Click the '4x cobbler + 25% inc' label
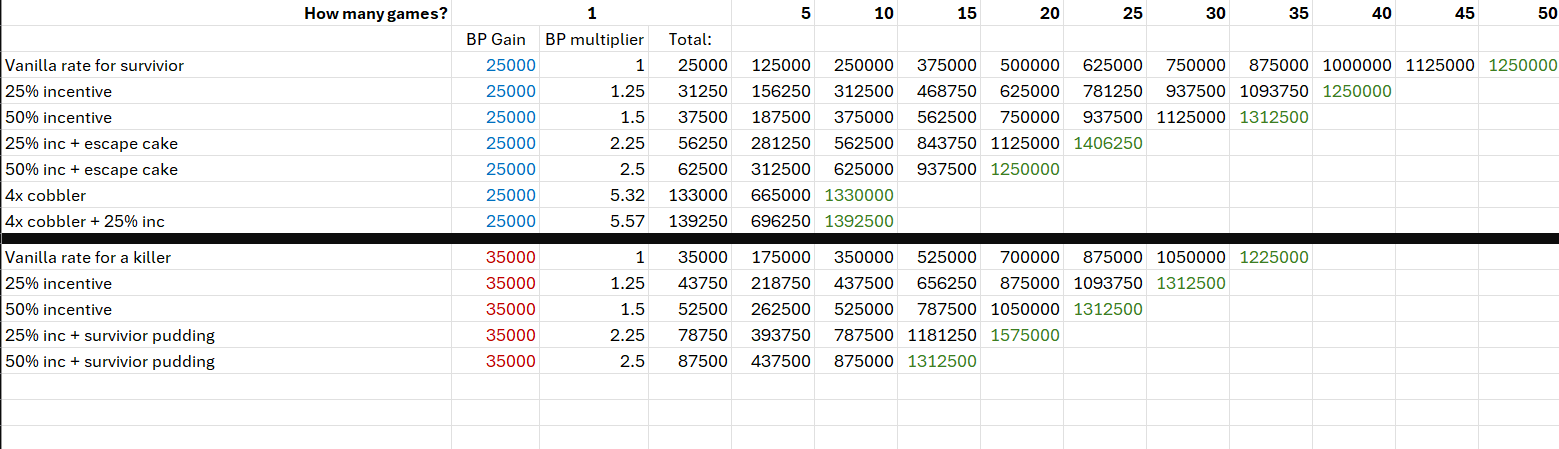1559x449 pixels. [226, 221]
